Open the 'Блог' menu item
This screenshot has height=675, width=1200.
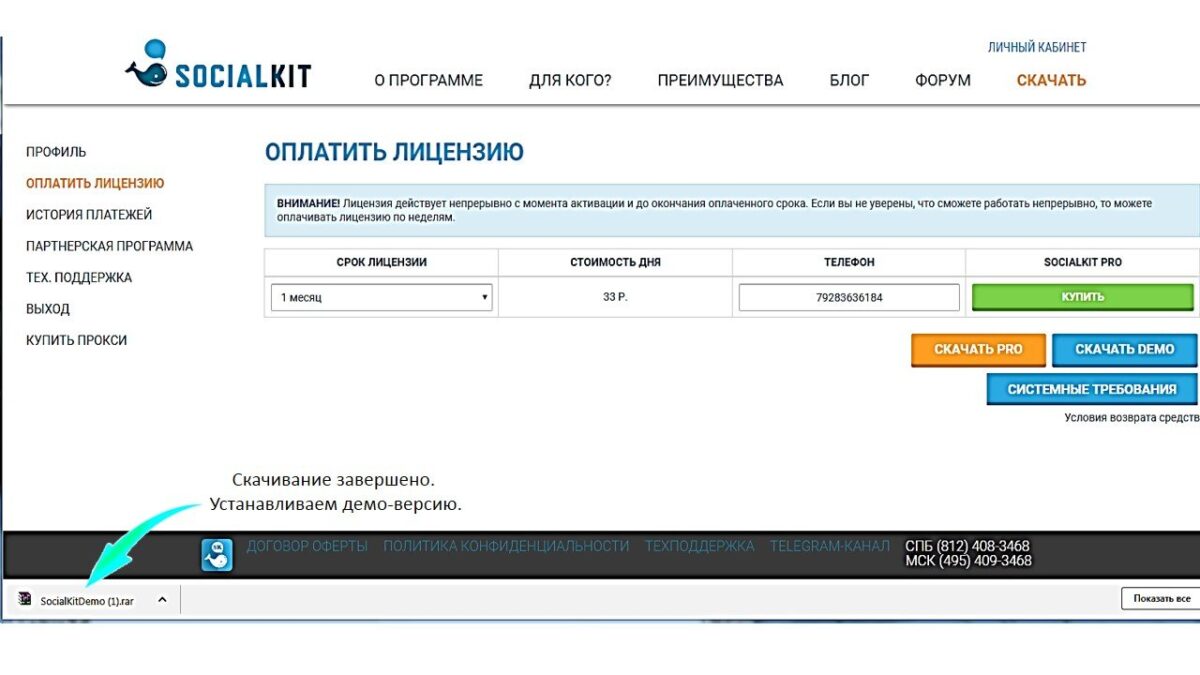[x=849, y=80]
